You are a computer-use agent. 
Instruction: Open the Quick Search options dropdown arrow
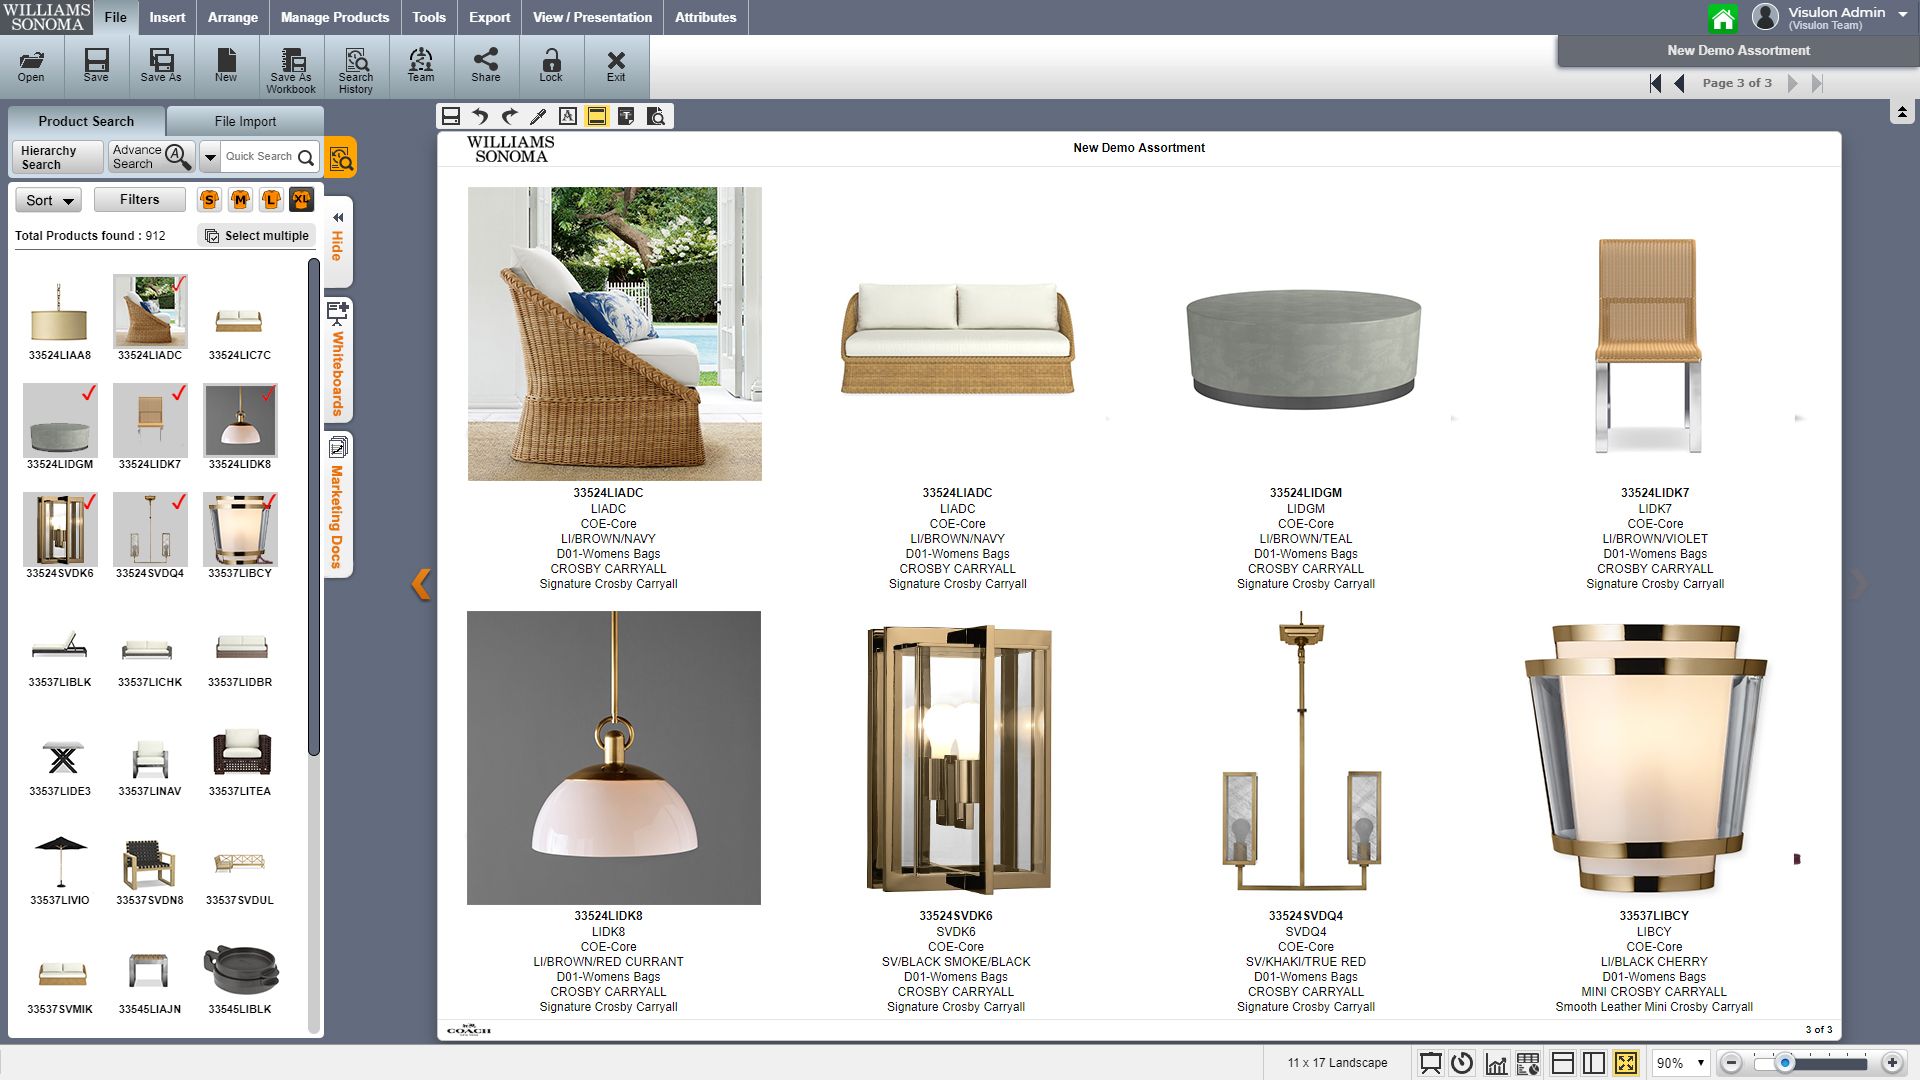pos(210,157)
